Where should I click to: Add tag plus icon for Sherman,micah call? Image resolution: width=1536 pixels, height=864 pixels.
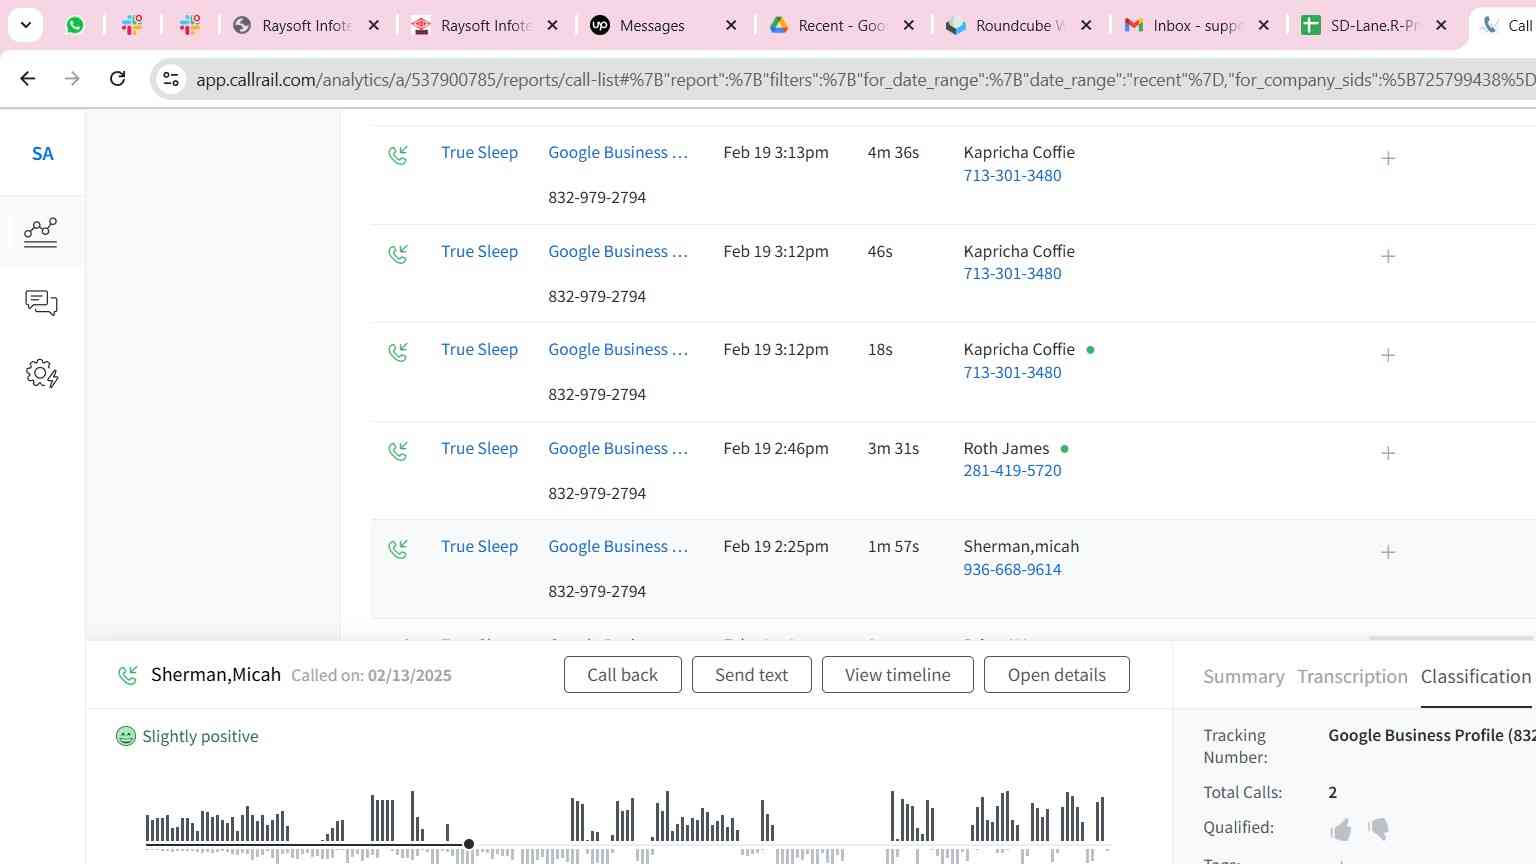[1388, 552]
